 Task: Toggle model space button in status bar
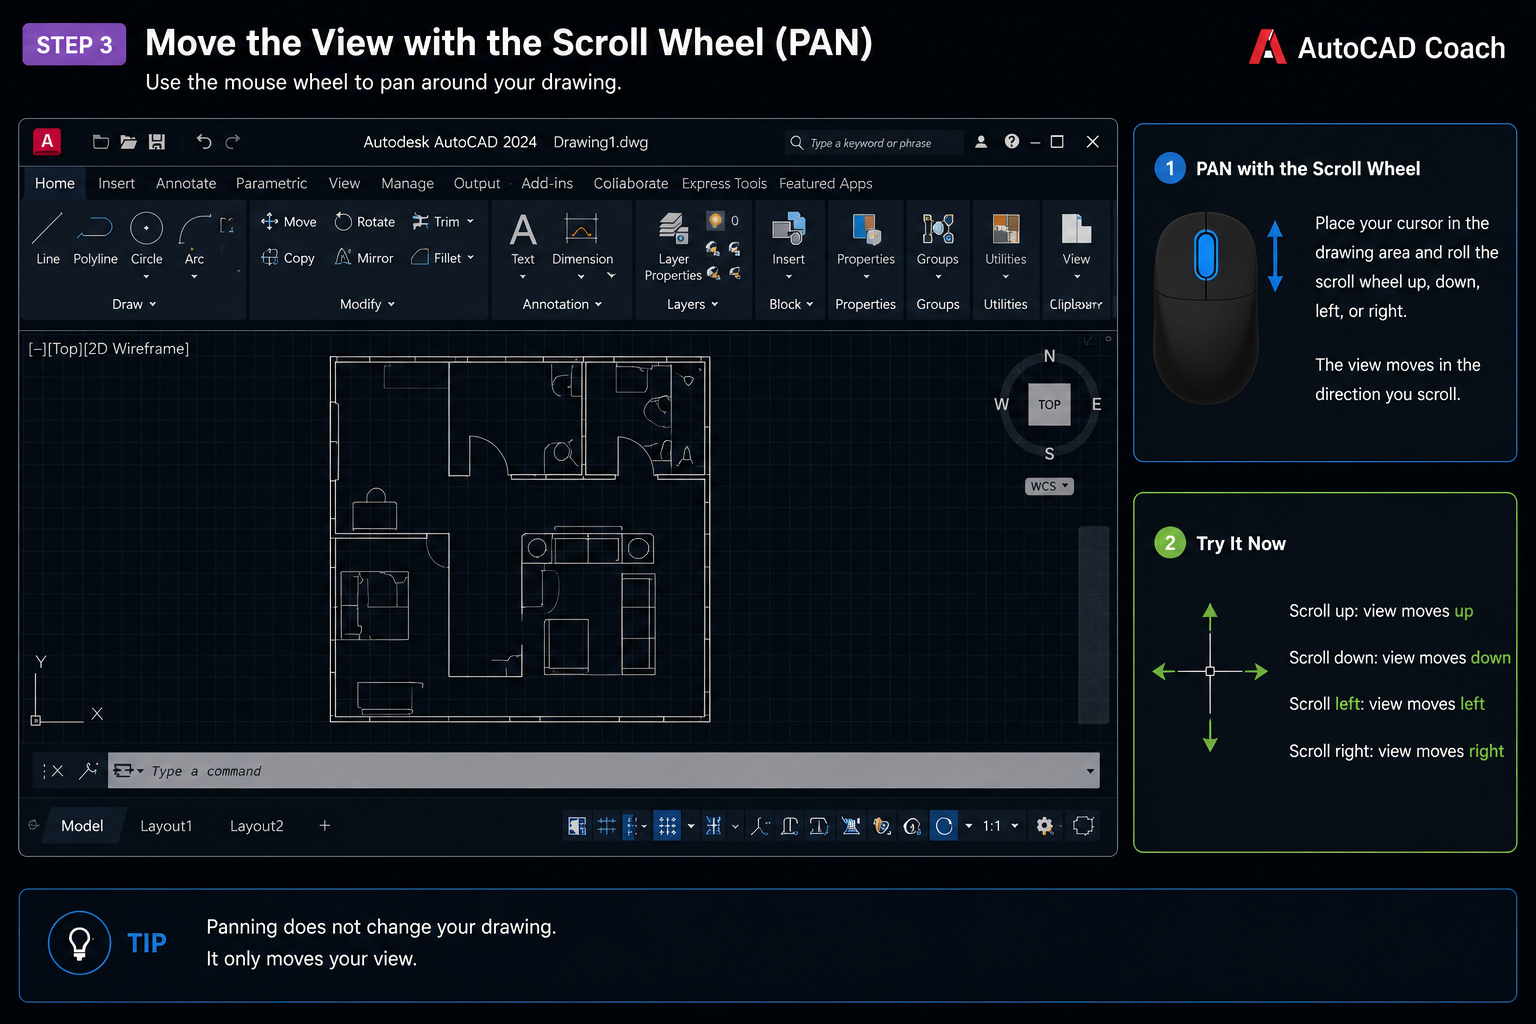click(x=577, y=826)
